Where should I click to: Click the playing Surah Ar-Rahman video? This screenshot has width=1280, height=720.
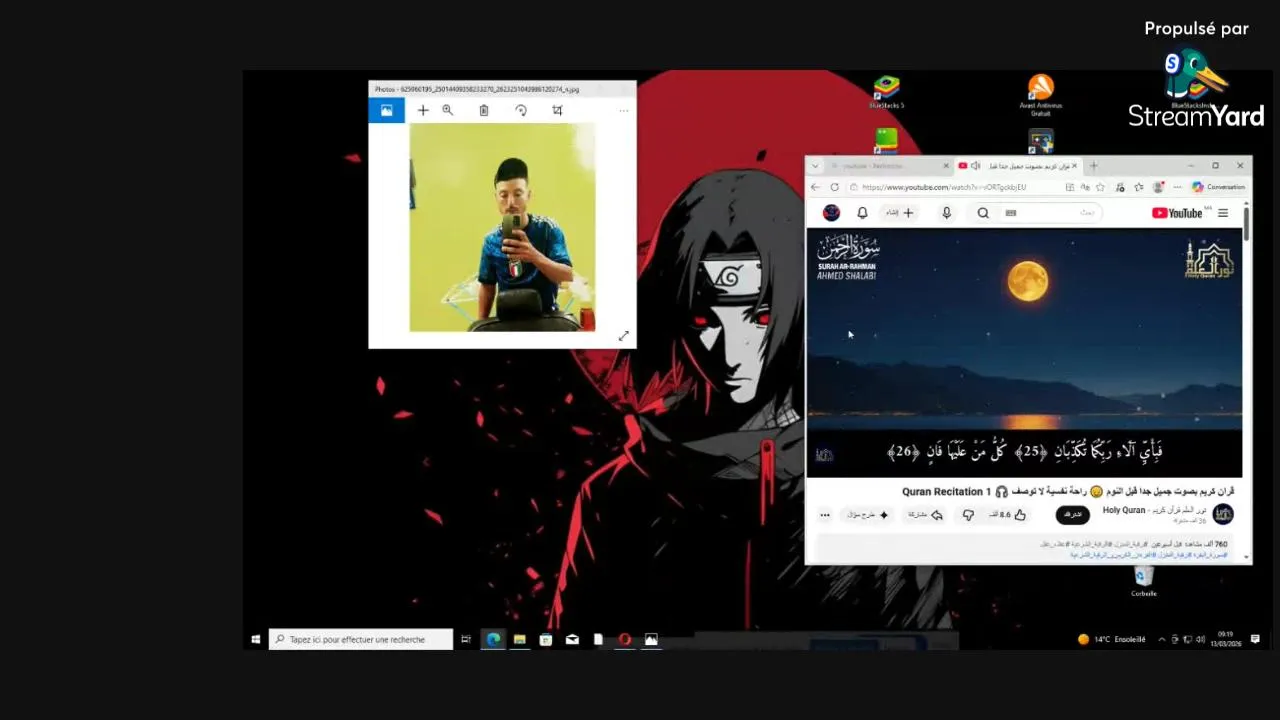[x=1024, y=352]
